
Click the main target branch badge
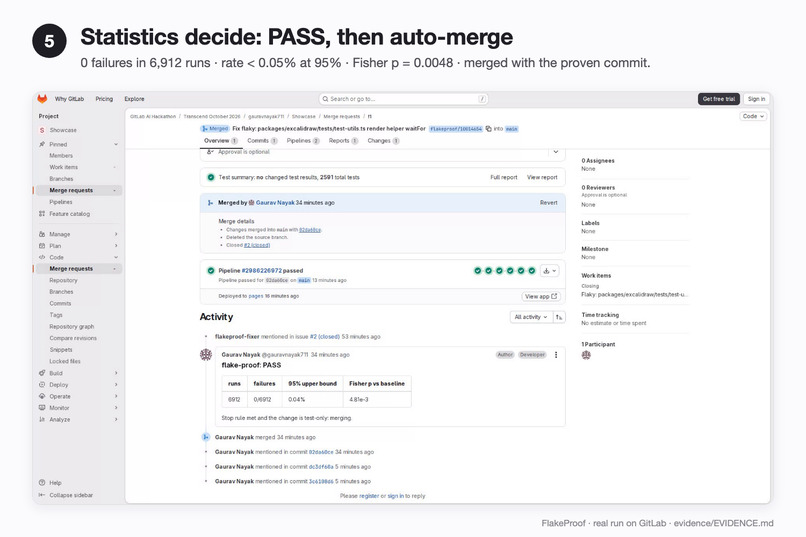coord(511,129)
